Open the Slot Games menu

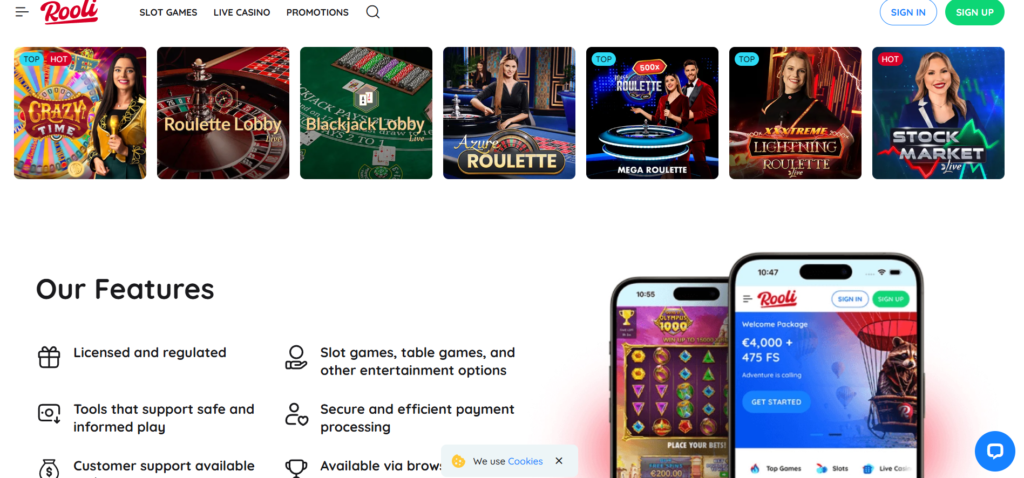pyautogui.click(x=168, y=12)
